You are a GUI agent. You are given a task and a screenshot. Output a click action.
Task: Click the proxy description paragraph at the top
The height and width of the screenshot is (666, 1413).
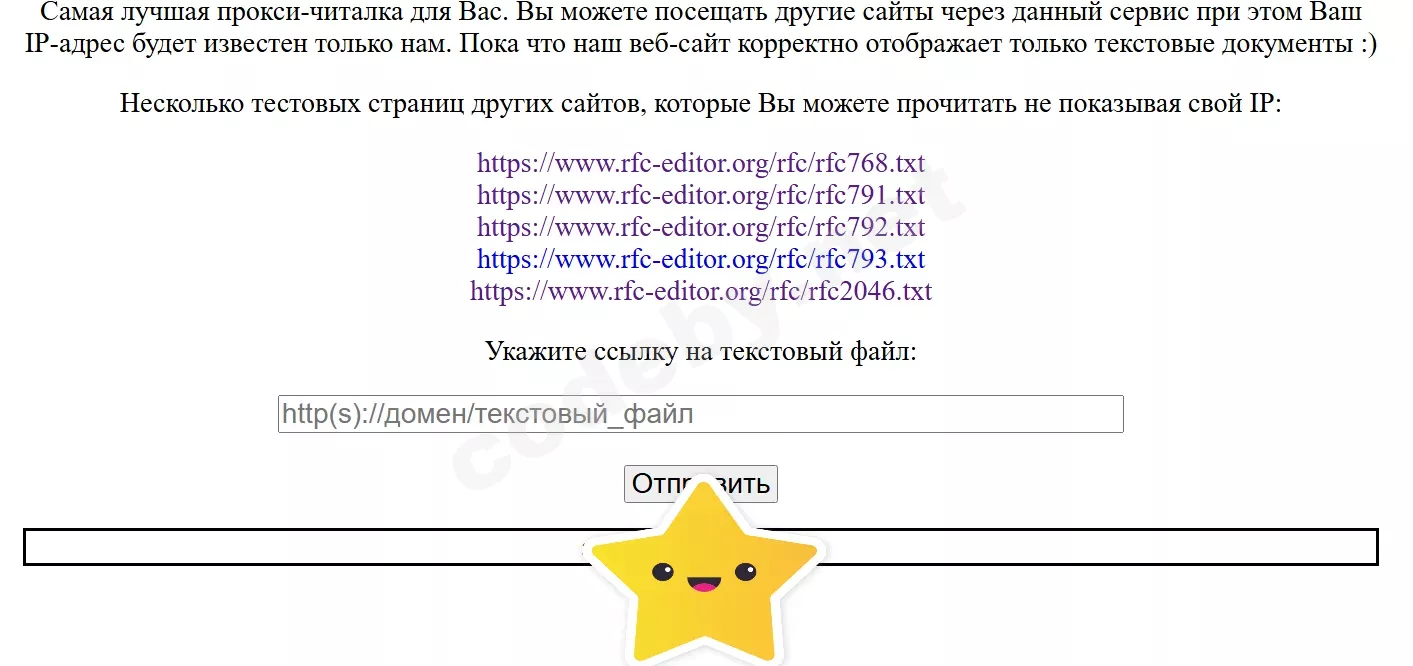(700, 27)
